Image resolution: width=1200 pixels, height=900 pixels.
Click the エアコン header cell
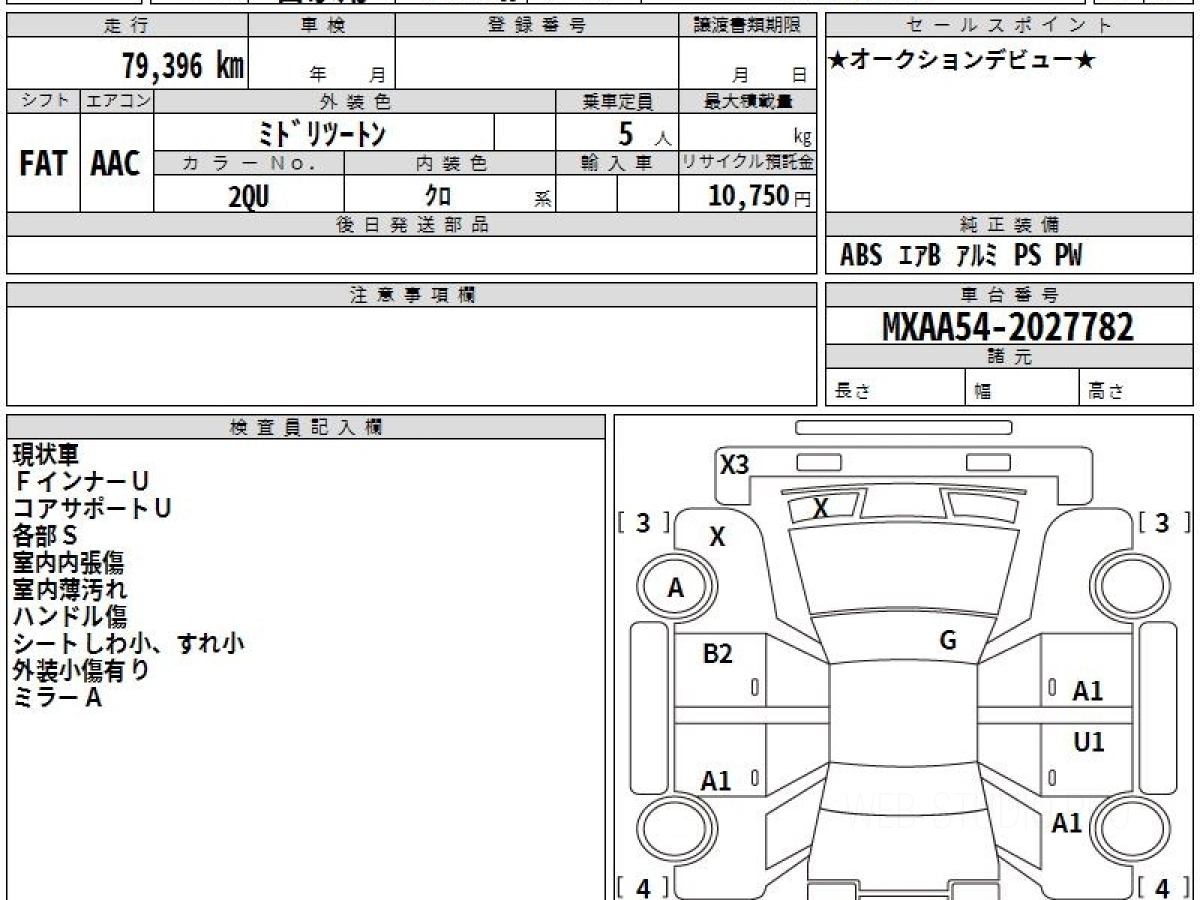coord(117,102)
